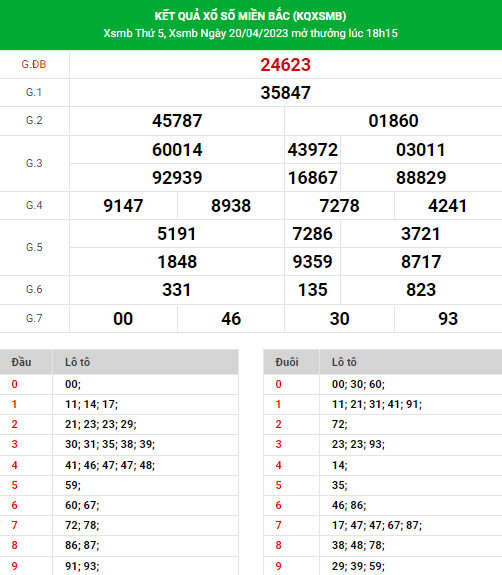Click the Đầu column header

coord(21,362)
